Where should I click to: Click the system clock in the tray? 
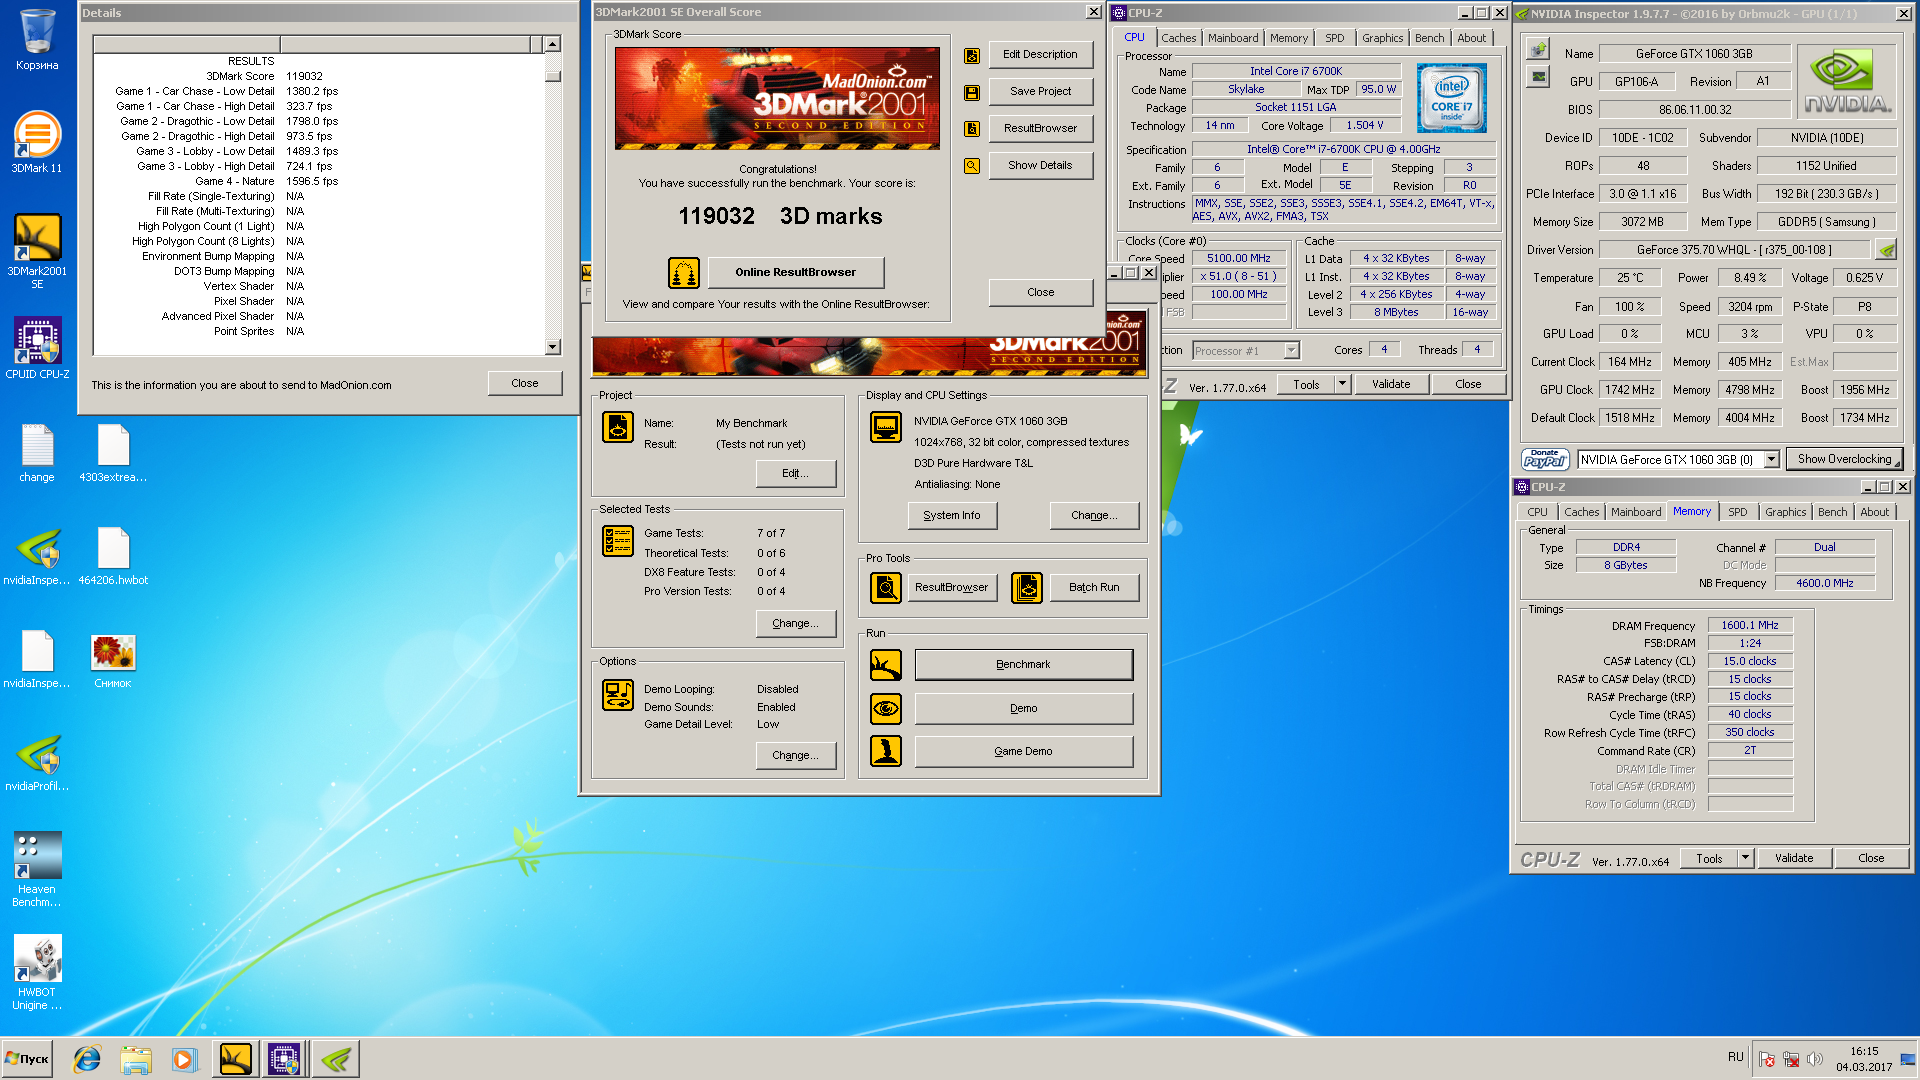[1864, 1059]
